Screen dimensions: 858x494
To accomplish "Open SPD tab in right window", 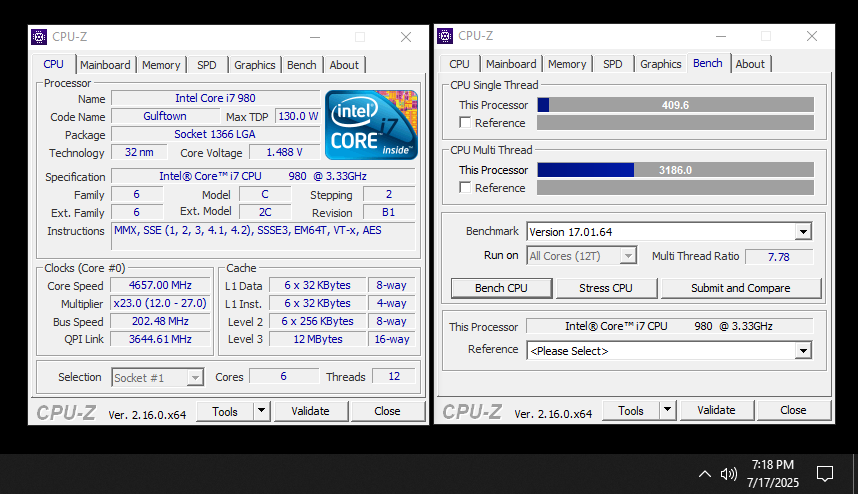I will [x=612, y=63].
